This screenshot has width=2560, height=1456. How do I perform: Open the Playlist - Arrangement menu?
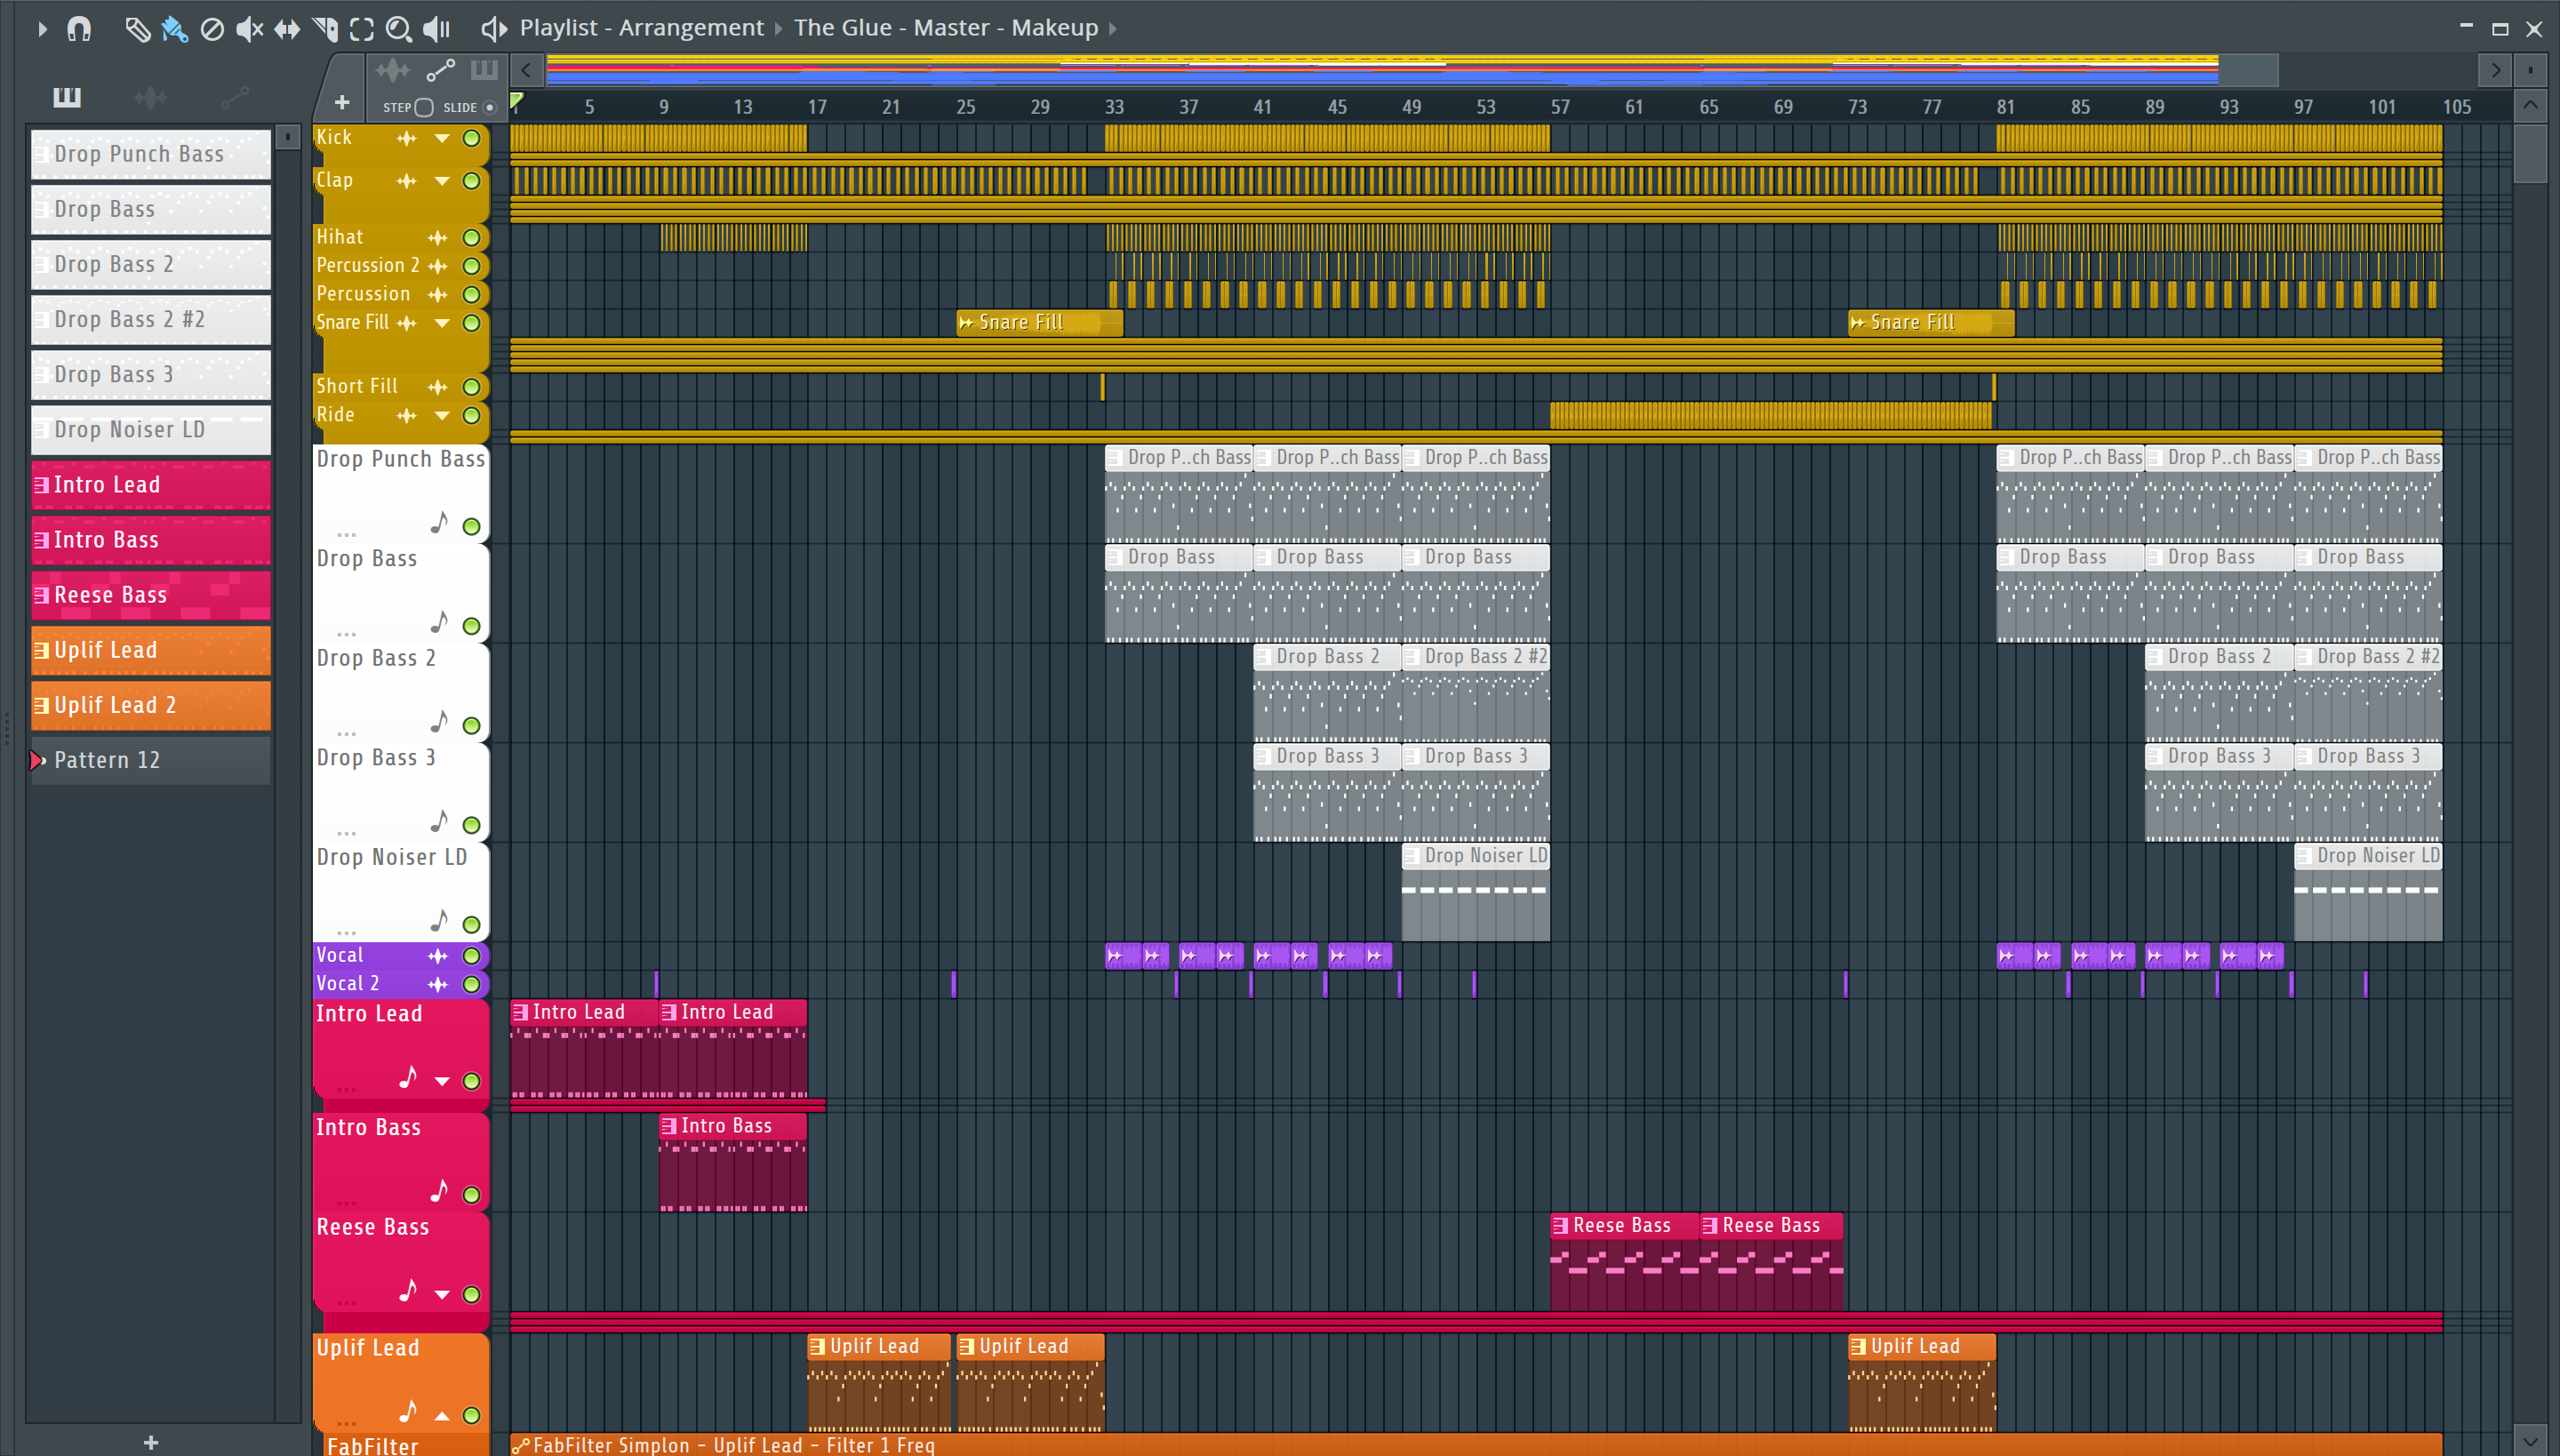tap(640, 28)
